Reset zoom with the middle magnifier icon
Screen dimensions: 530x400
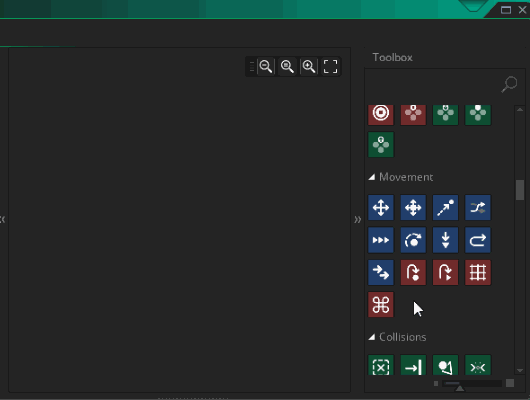coord(287,66)
